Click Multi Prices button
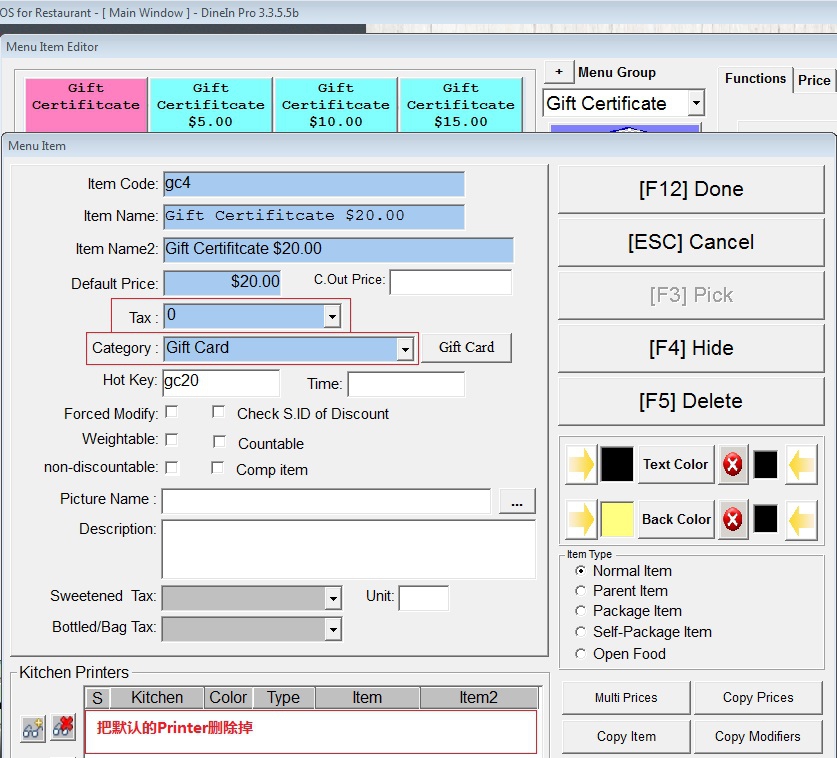 [x=626, y=698]
